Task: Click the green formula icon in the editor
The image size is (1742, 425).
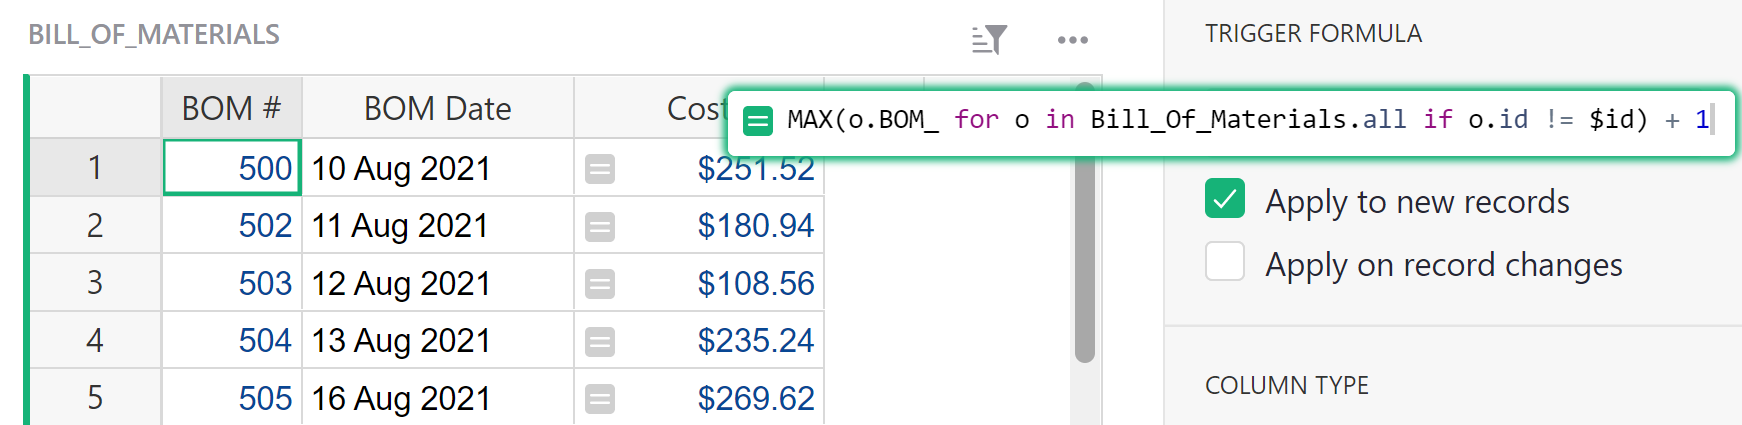Action: point(759,121)
